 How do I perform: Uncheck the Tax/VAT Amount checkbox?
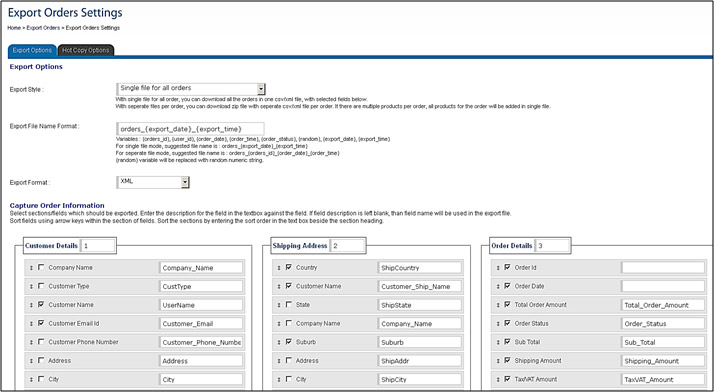point(507,379)
